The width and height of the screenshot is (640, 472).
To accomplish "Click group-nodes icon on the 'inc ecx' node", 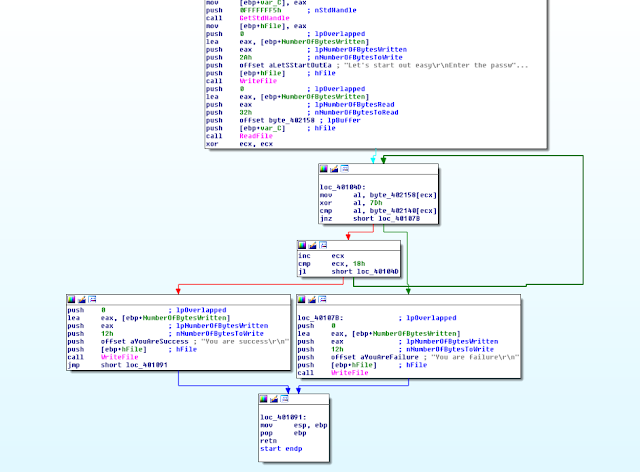I will coord(323,245).
